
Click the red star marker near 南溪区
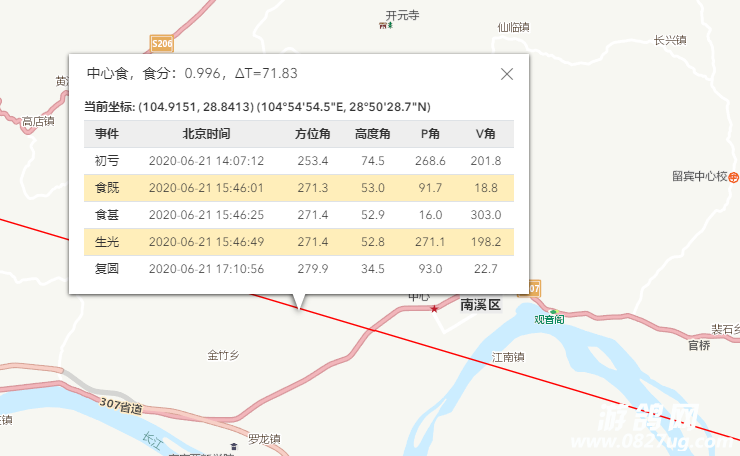tap(434, 309)
